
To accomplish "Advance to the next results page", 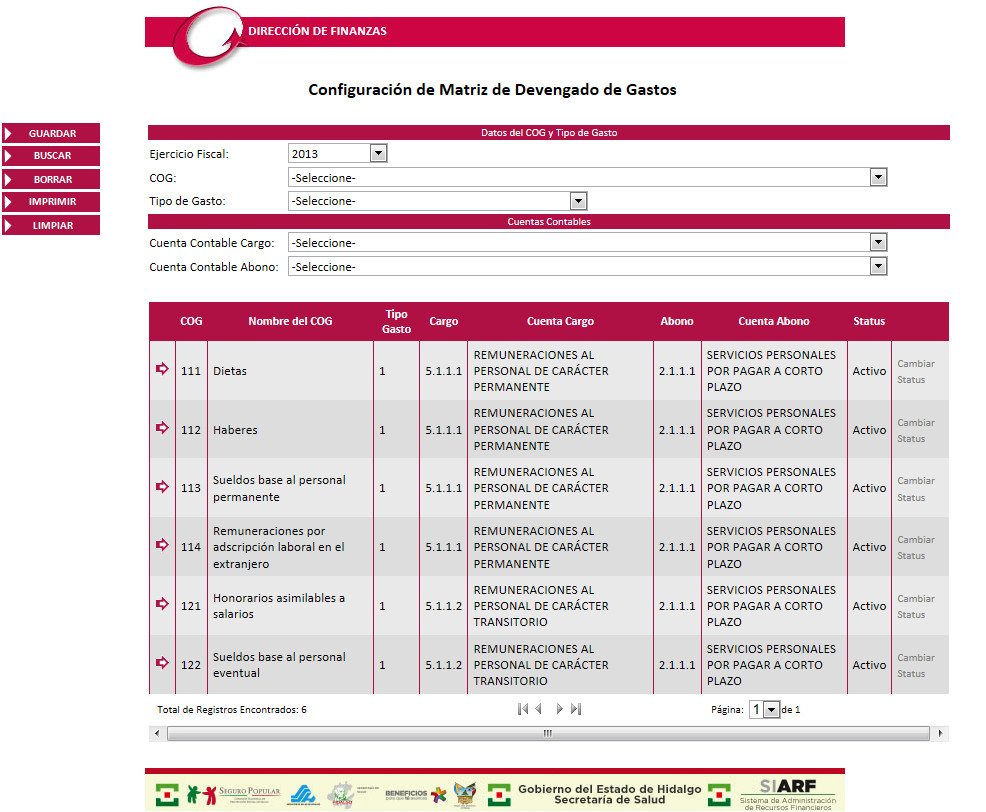I will pos(559,709).
